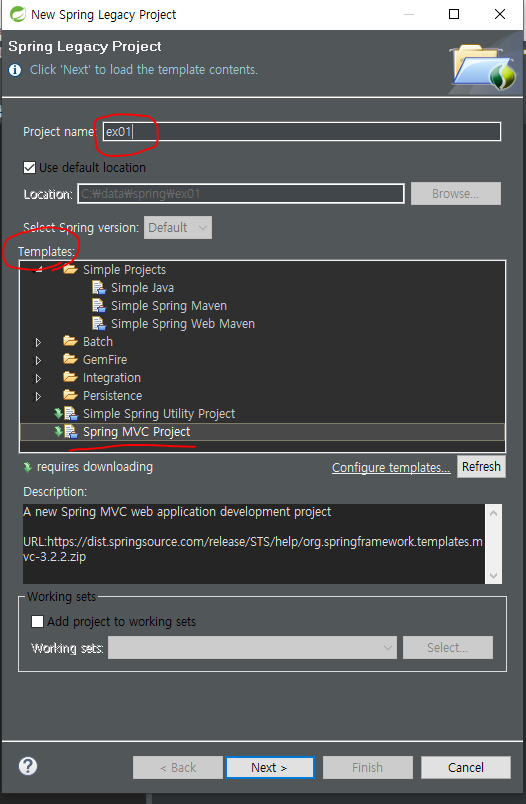Click the 'Simple Projects' folder label
Screen dimensions: 526x804
coord(125,270)
